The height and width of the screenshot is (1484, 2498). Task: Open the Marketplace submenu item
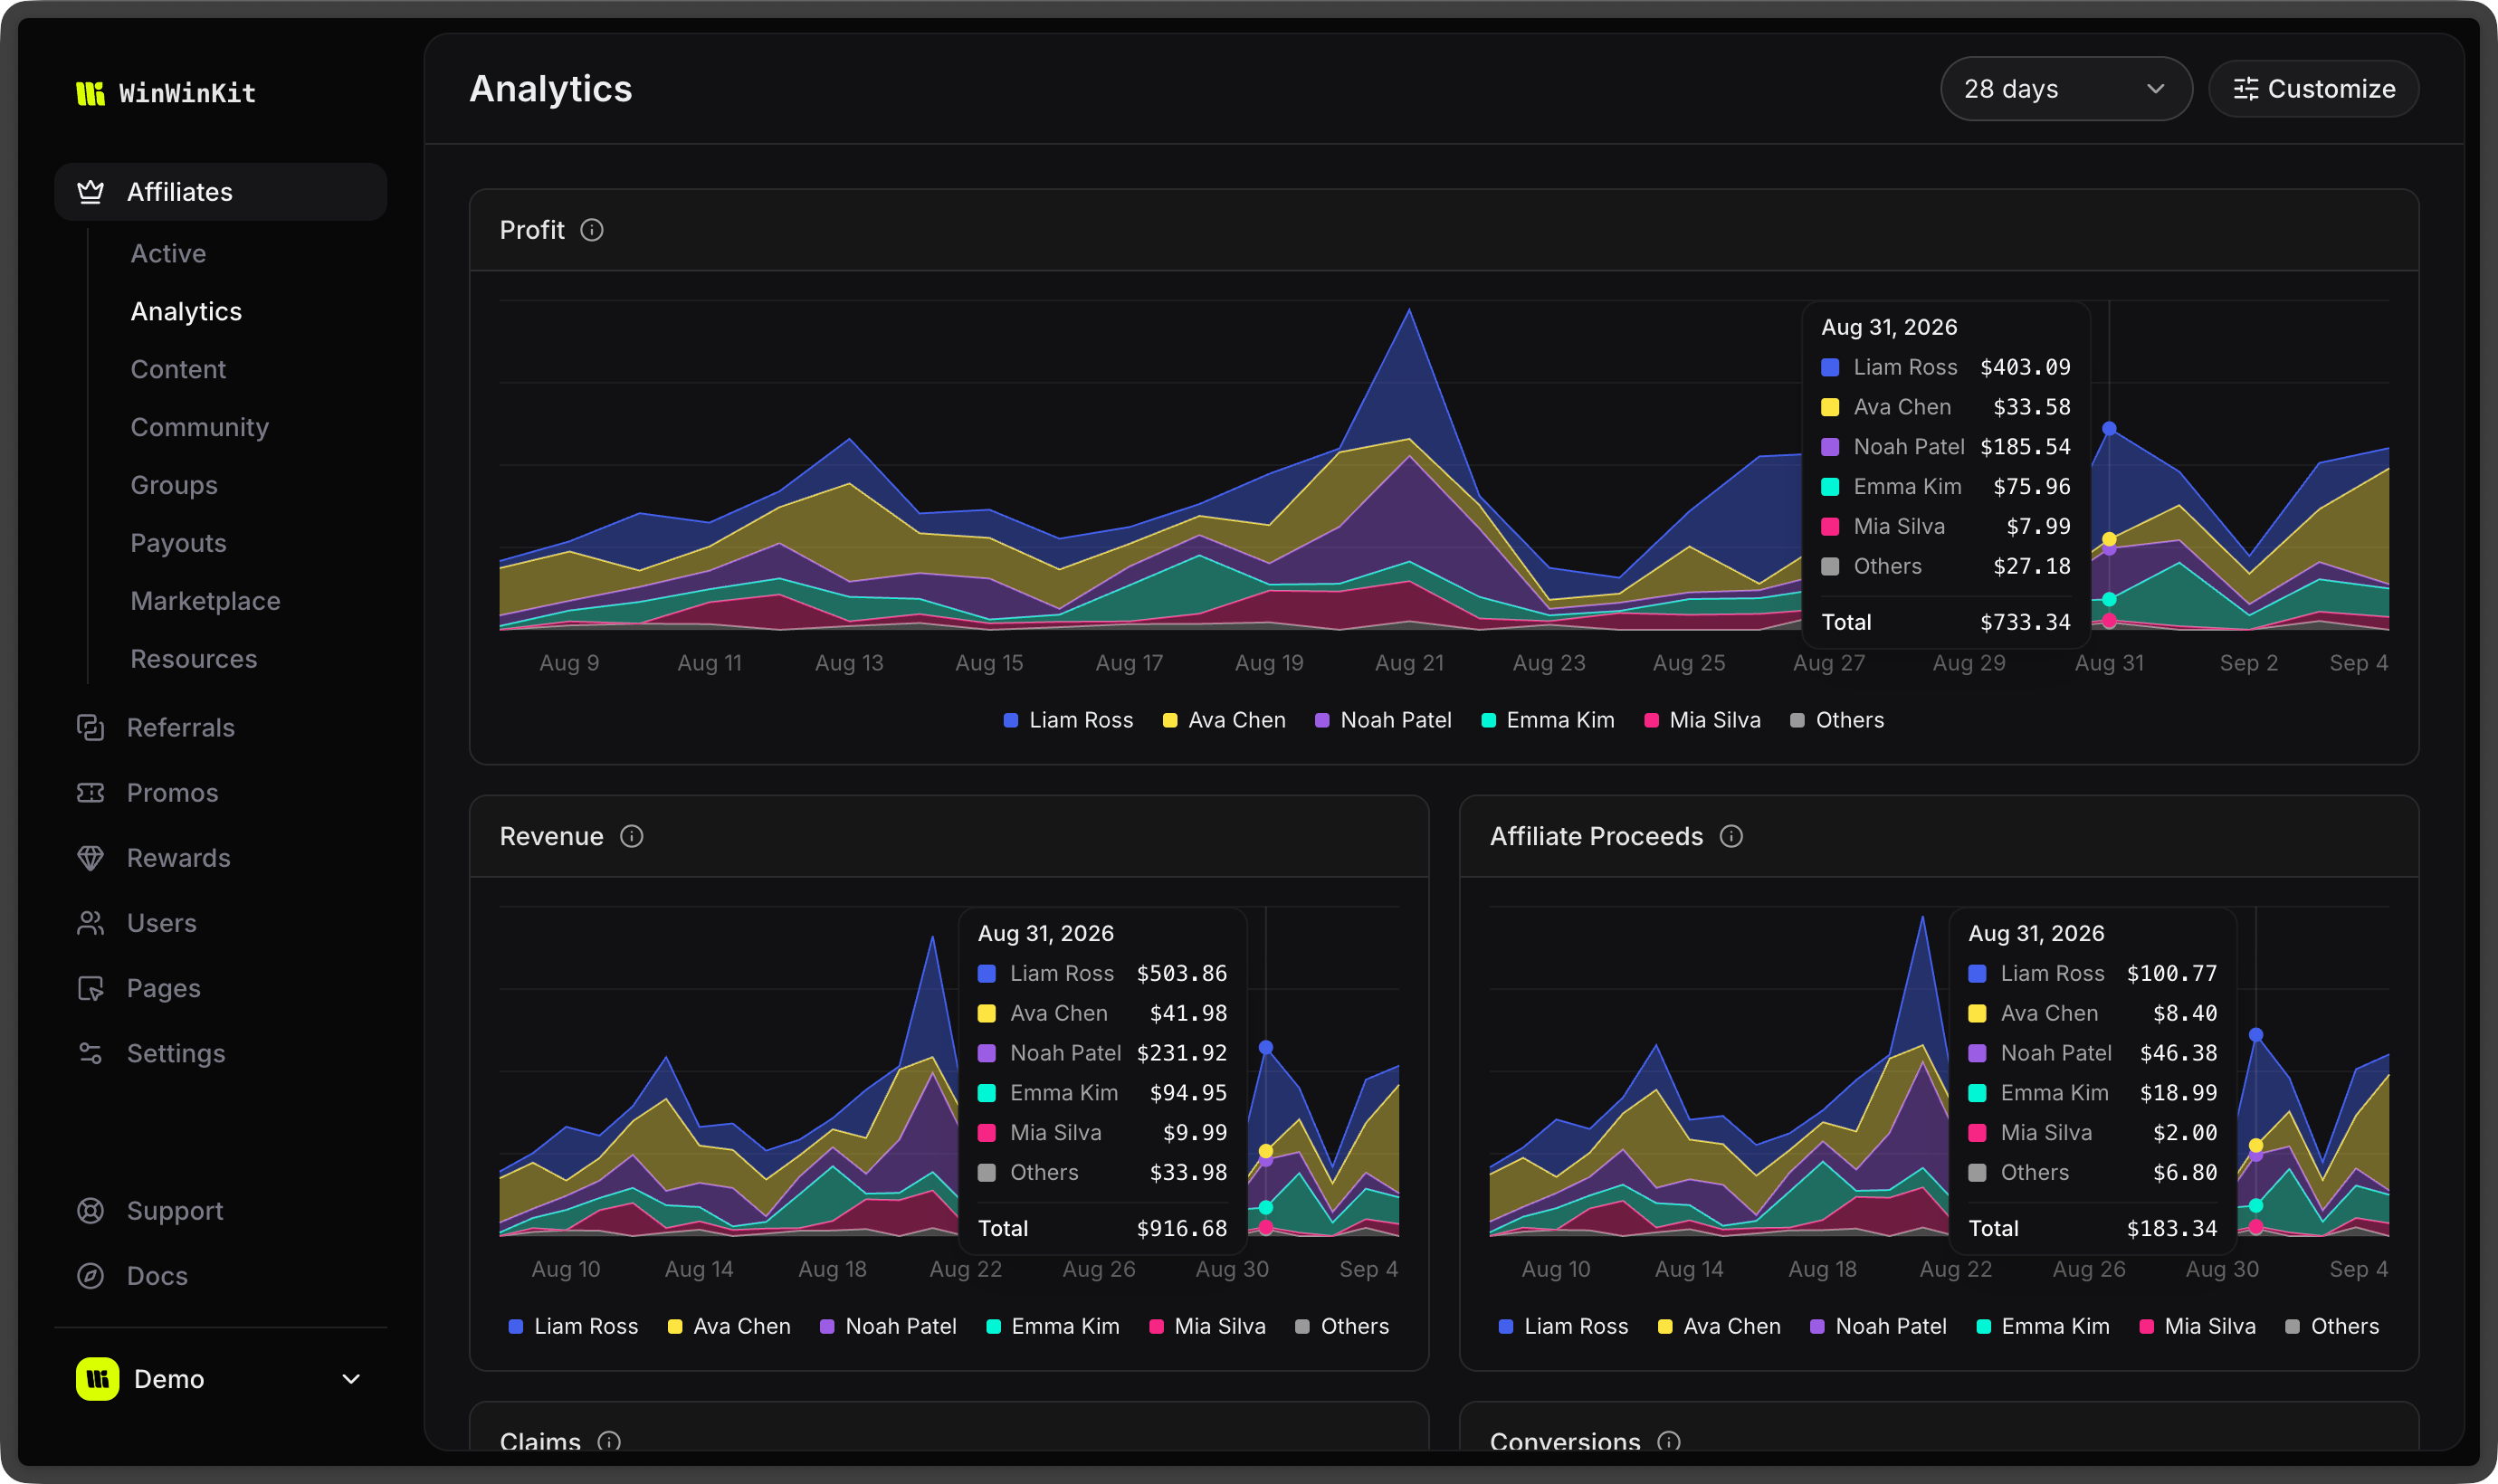point(205,602)
